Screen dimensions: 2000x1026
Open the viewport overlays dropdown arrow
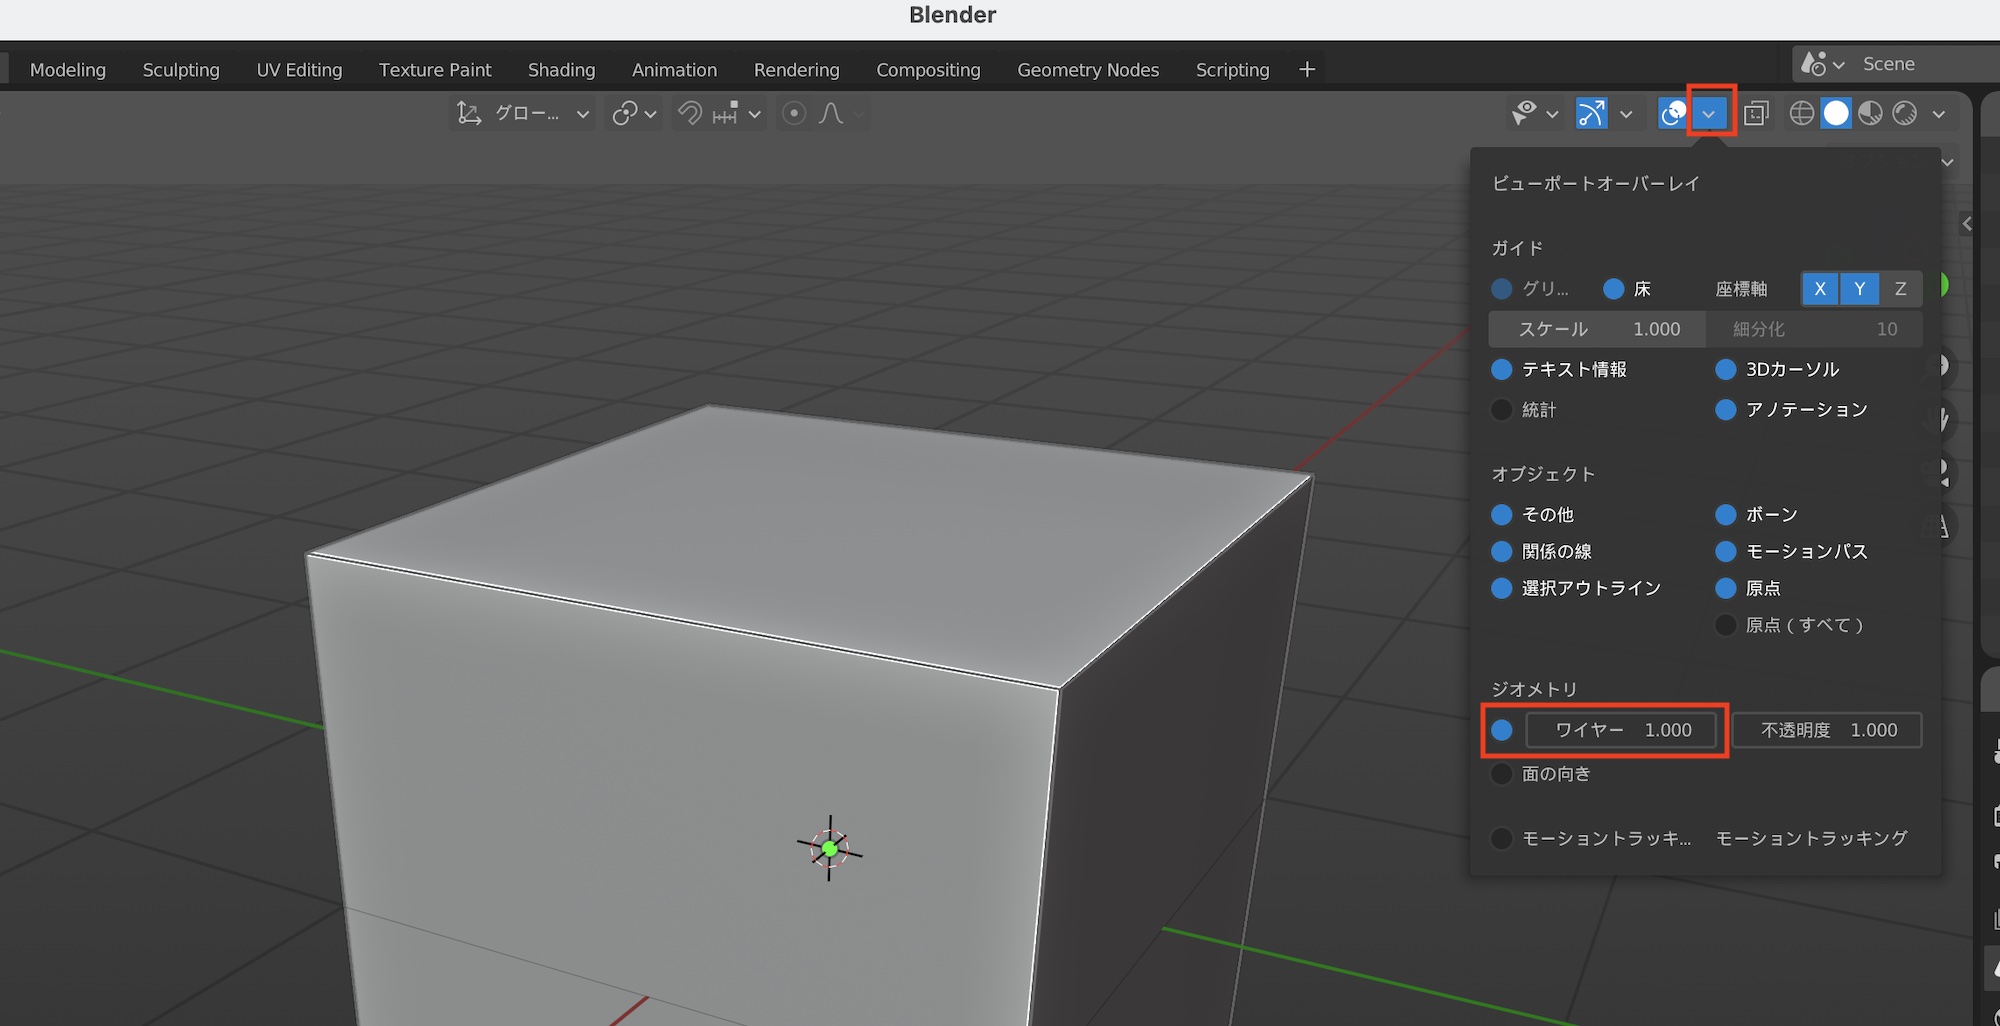(x=1710, y=114)
